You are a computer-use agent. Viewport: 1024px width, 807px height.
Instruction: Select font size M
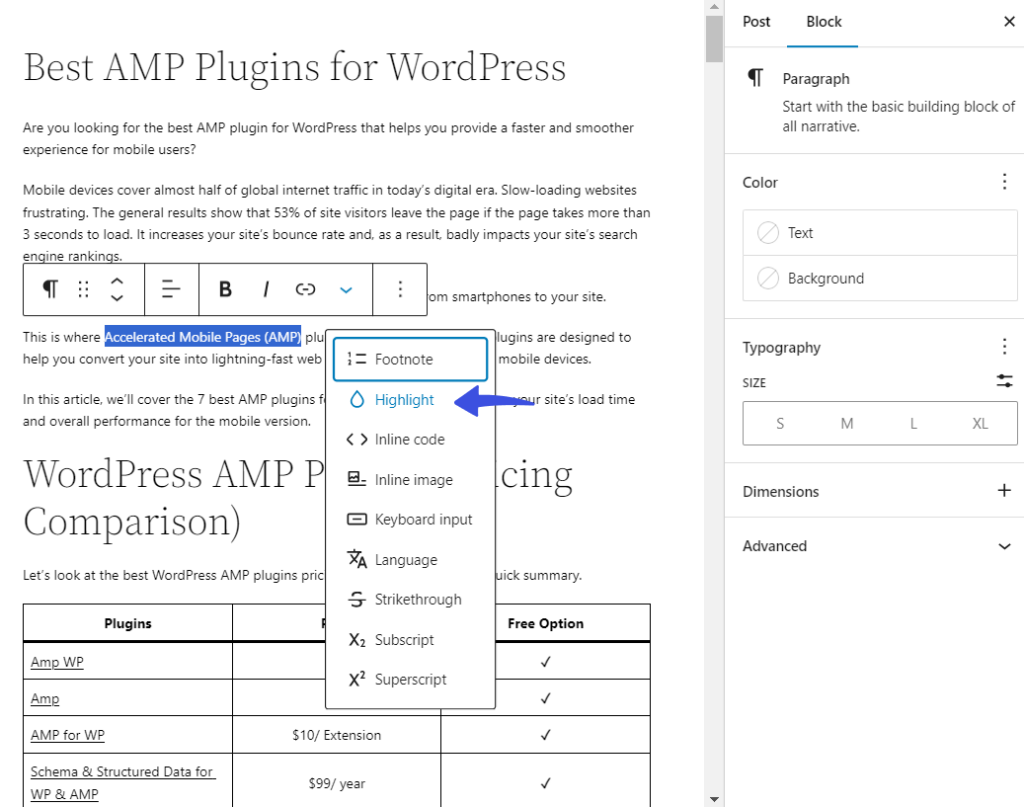(847, 424)
